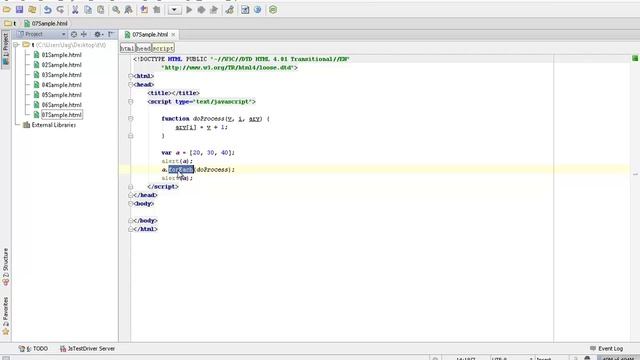The image size is (640, 360).
Task: Open the run configuration dropdown
Action: click(174, 9)
